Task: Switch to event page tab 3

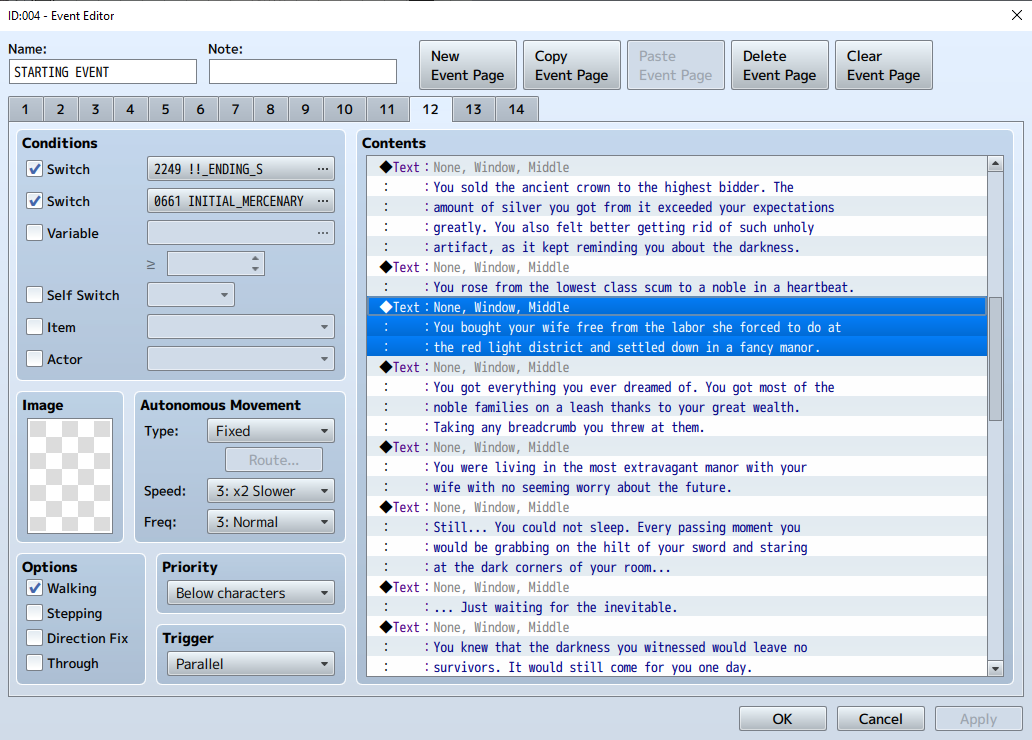Action: pyautogui.click(x=95, y=109)
